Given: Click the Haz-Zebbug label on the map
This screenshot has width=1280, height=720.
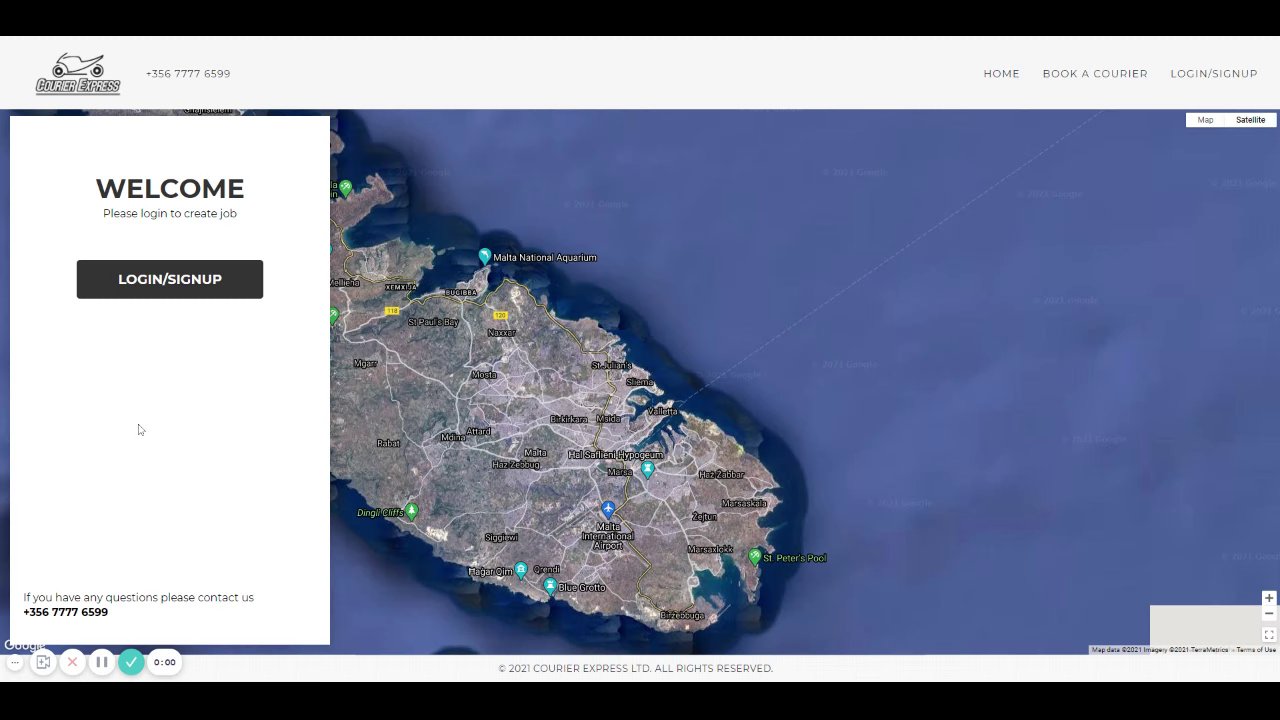Looking at the screenshot, I should [516, 464].
